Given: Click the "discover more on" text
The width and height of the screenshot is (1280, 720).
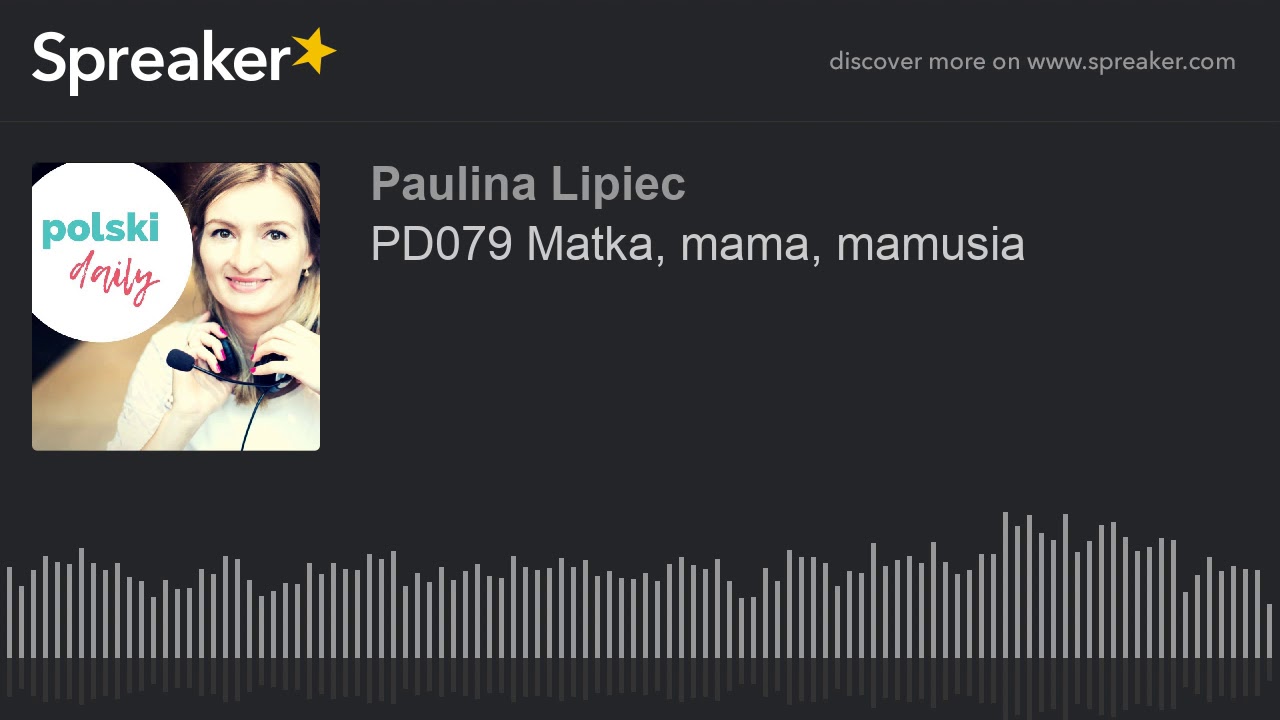Looking at the screenshot, I should [x=924, y=62].
